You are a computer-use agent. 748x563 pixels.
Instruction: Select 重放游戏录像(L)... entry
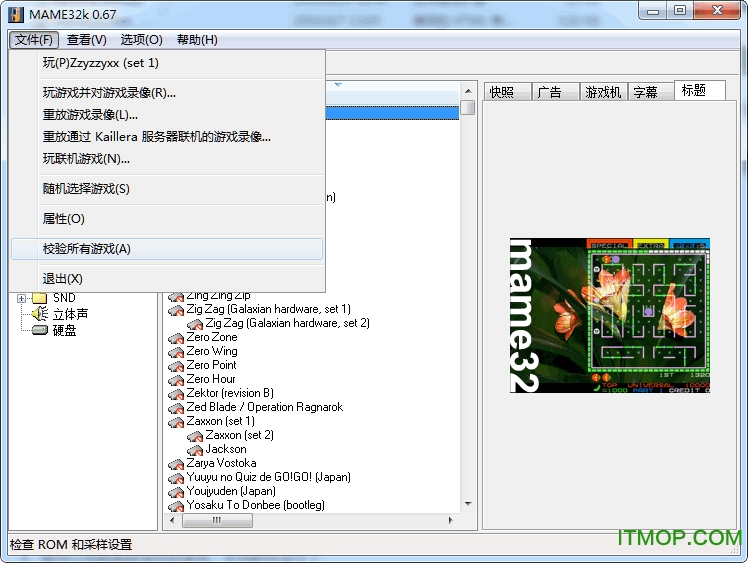click(167, 115)
